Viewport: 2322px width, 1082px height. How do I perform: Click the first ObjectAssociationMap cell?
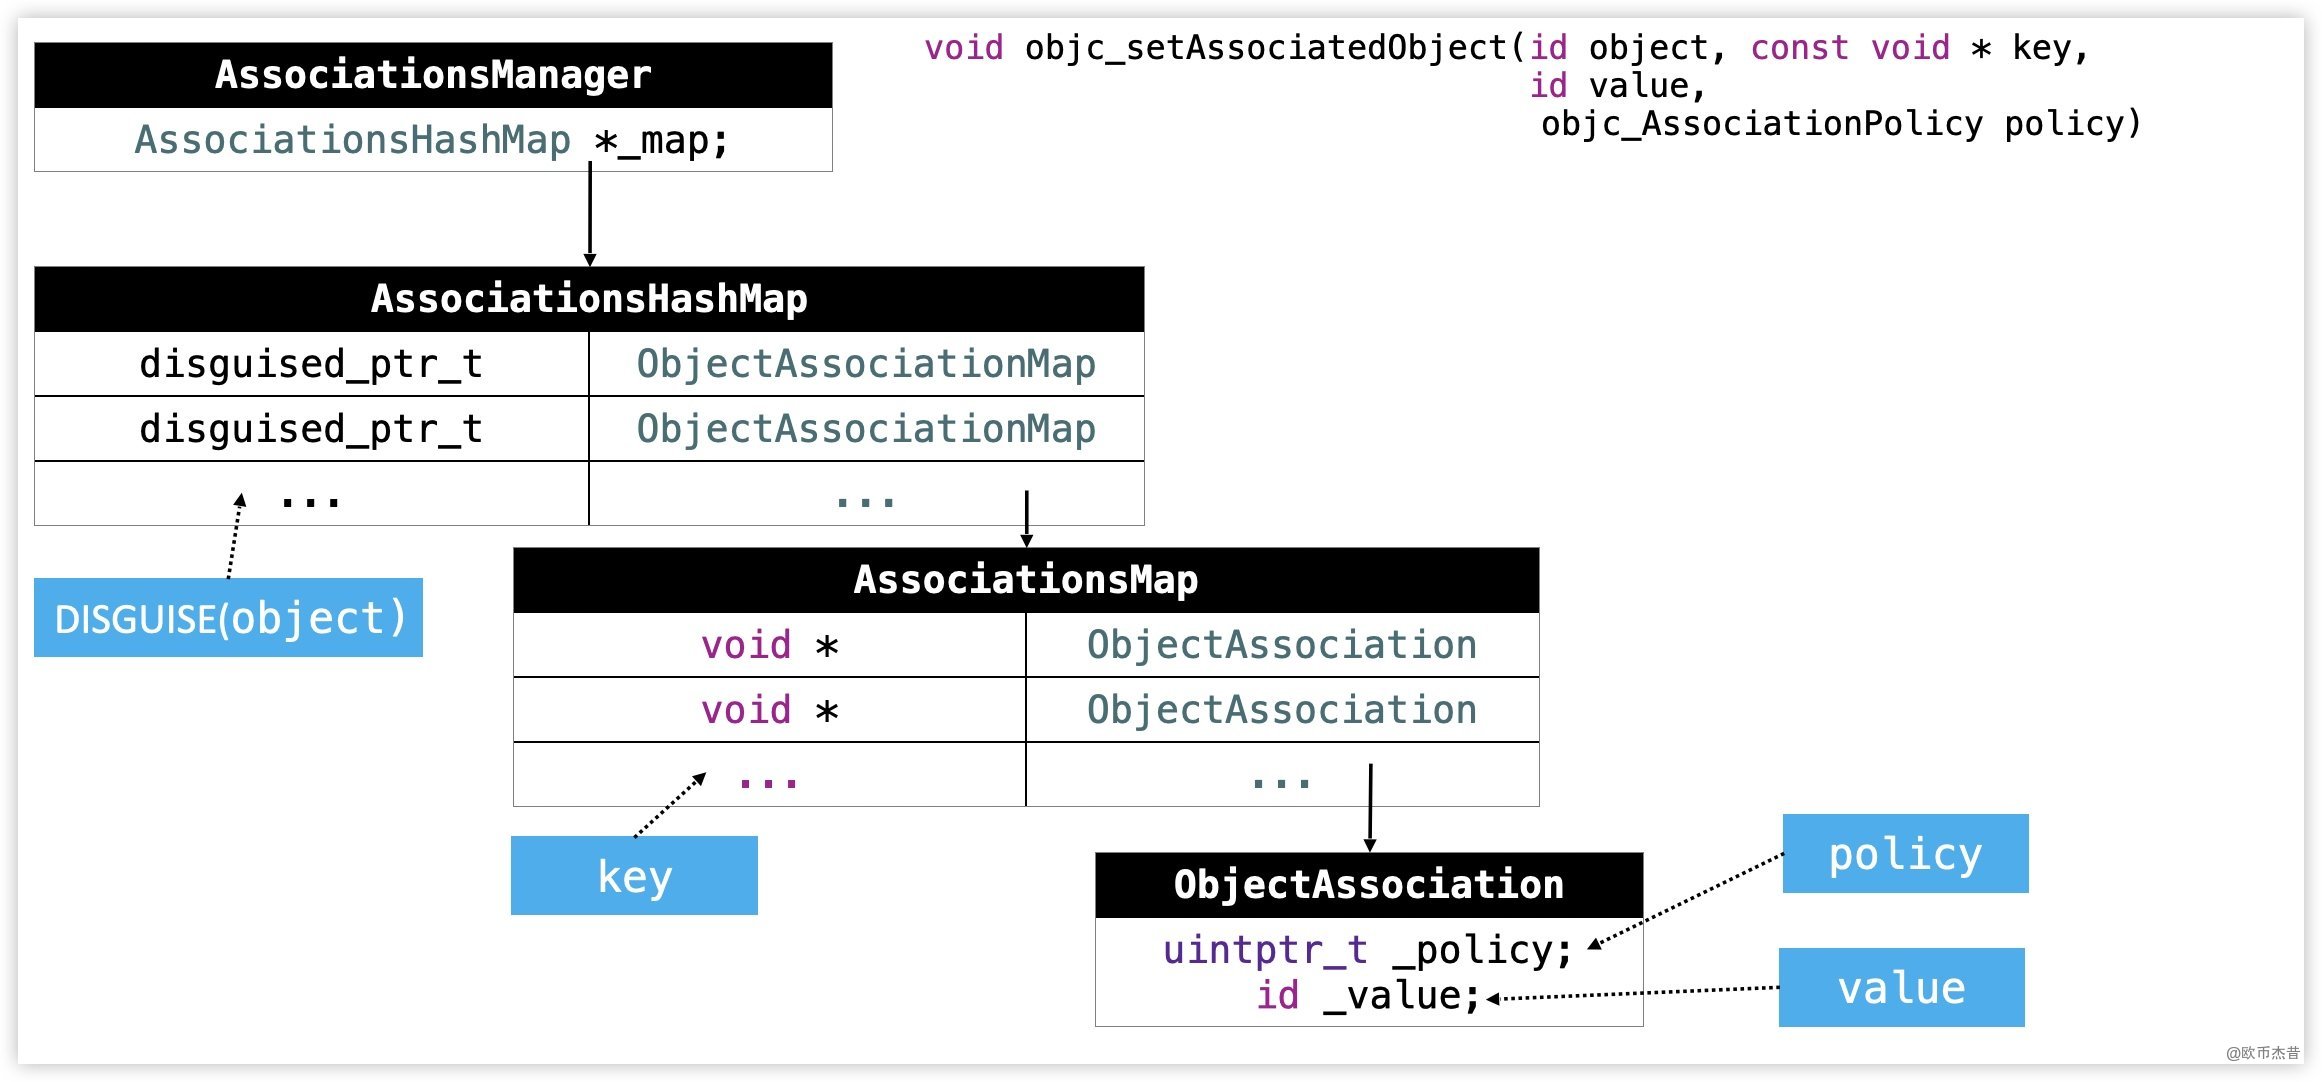tap(866, 364)
